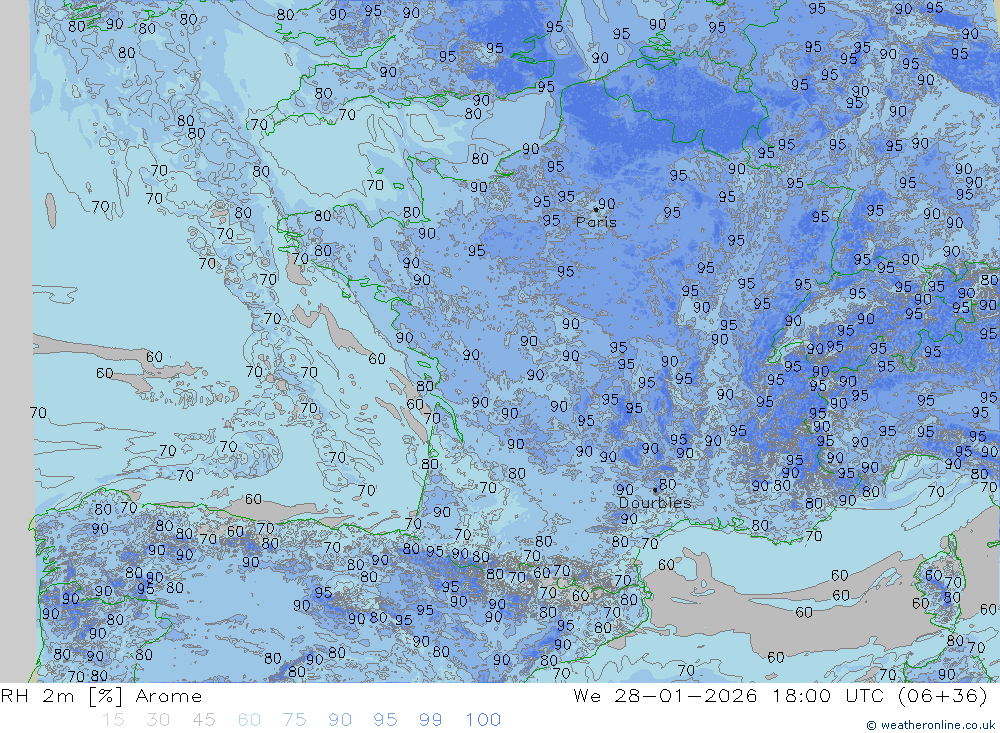
Task: Select the black dot marking Paris
Action: (x=596, y=209)
